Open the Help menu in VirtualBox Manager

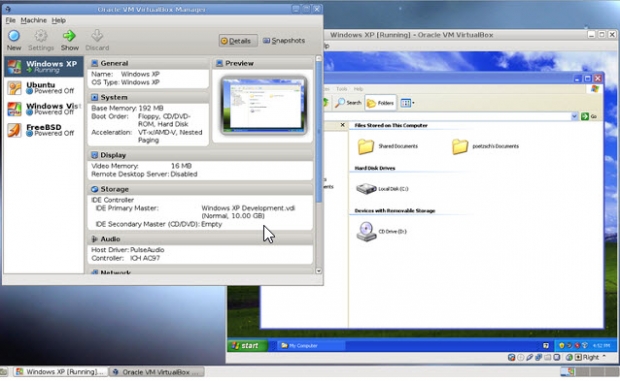(x=59, y=20)
